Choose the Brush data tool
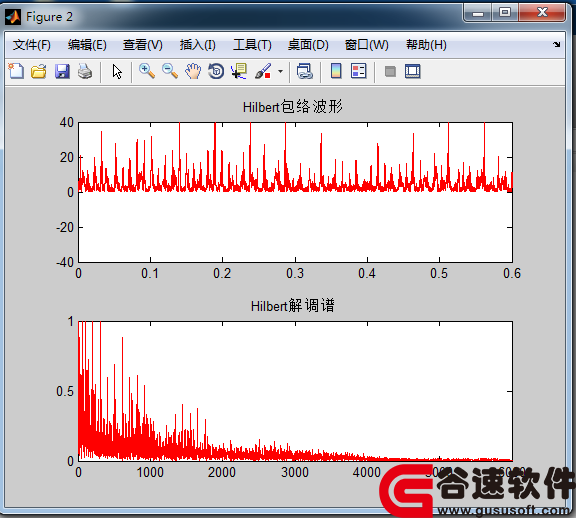 coord(263,71)
